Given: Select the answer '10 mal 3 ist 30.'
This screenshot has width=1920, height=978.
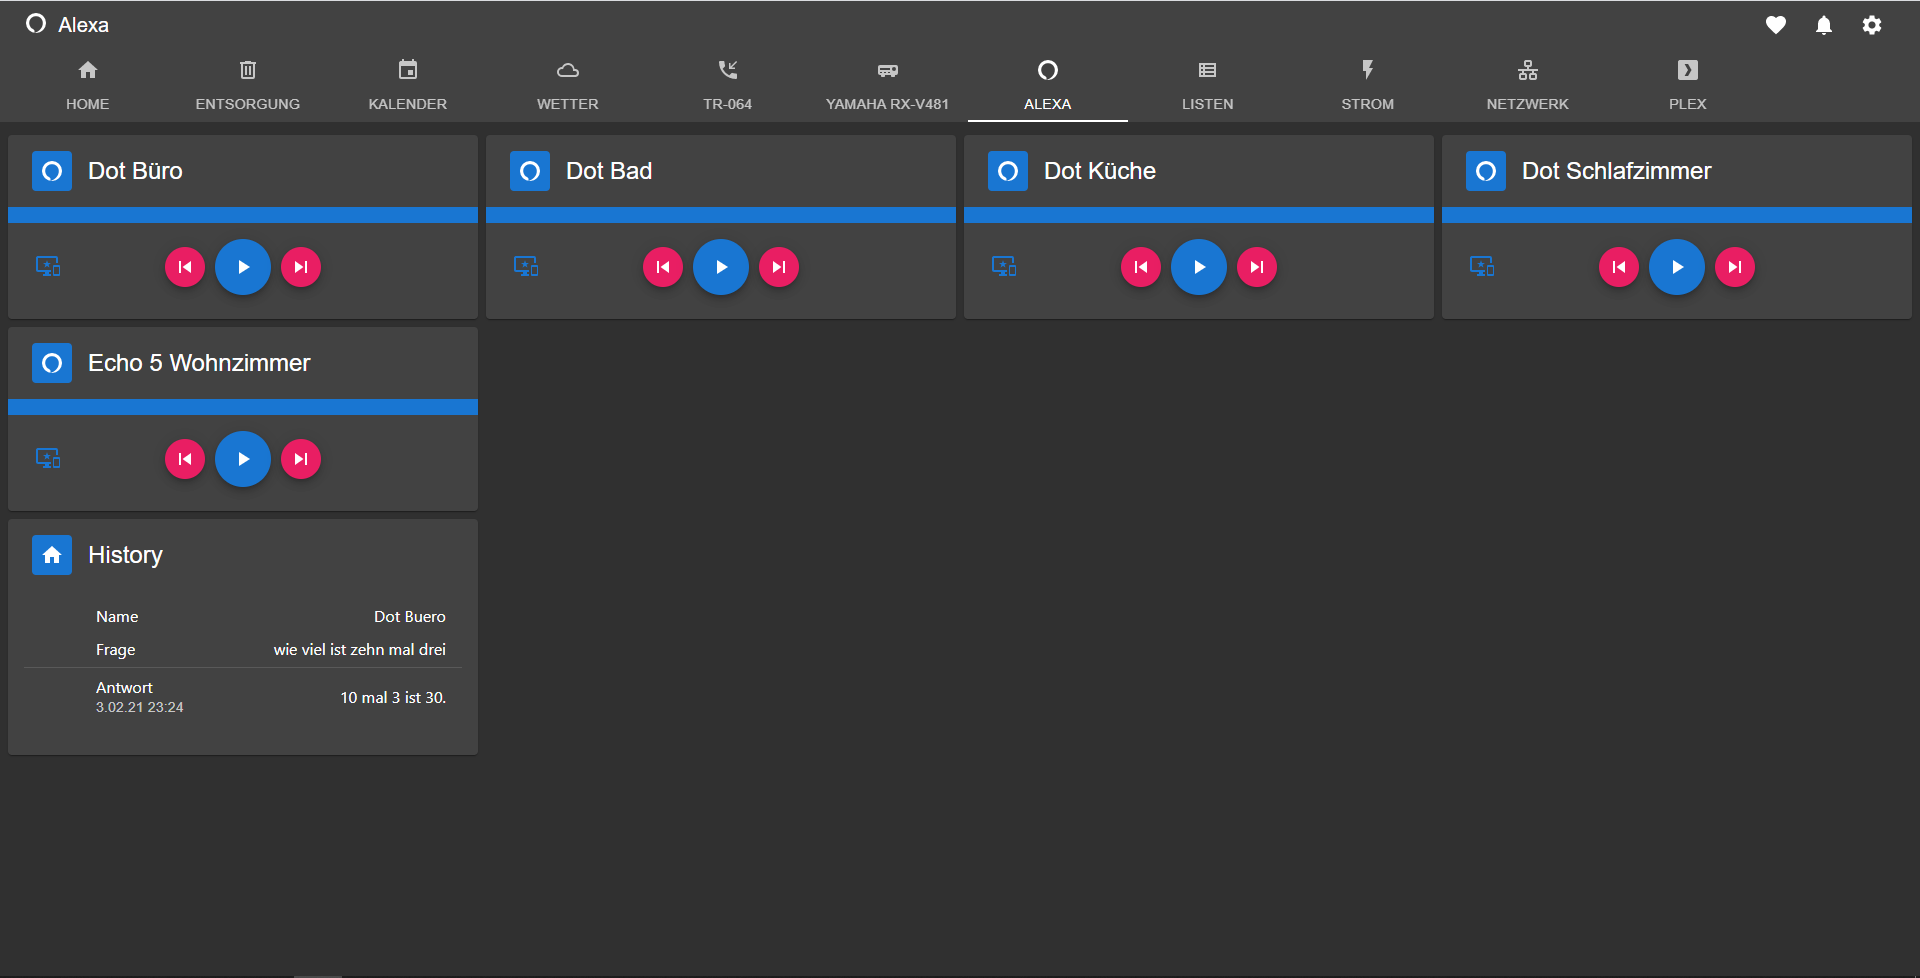Looking at the screenshot, I should [393, 697].
